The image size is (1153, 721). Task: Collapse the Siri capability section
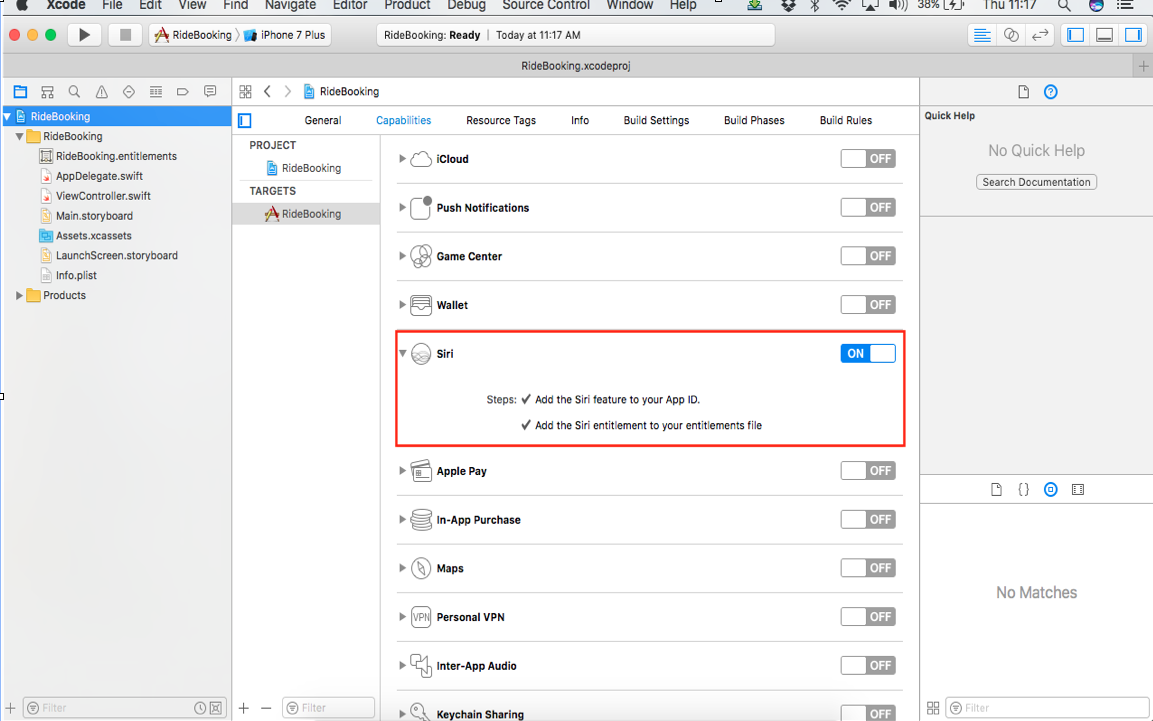[402, 354]
